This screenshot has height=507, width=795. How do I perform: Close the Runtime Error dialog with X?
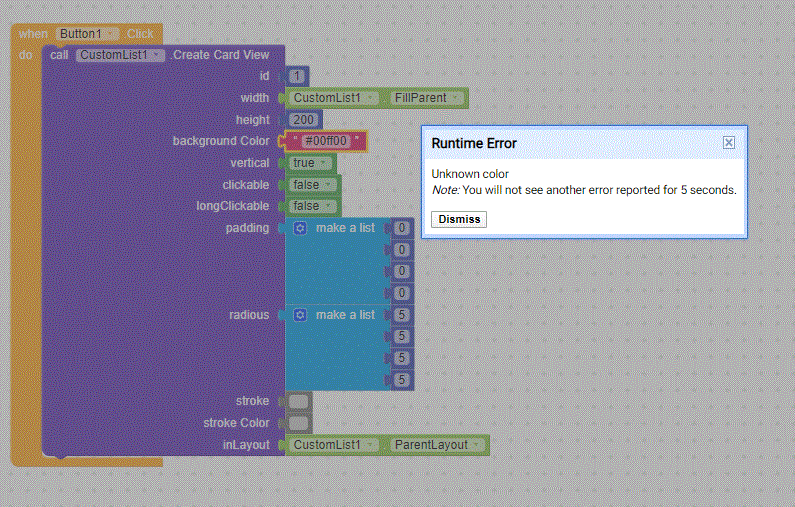pos(729,142)
